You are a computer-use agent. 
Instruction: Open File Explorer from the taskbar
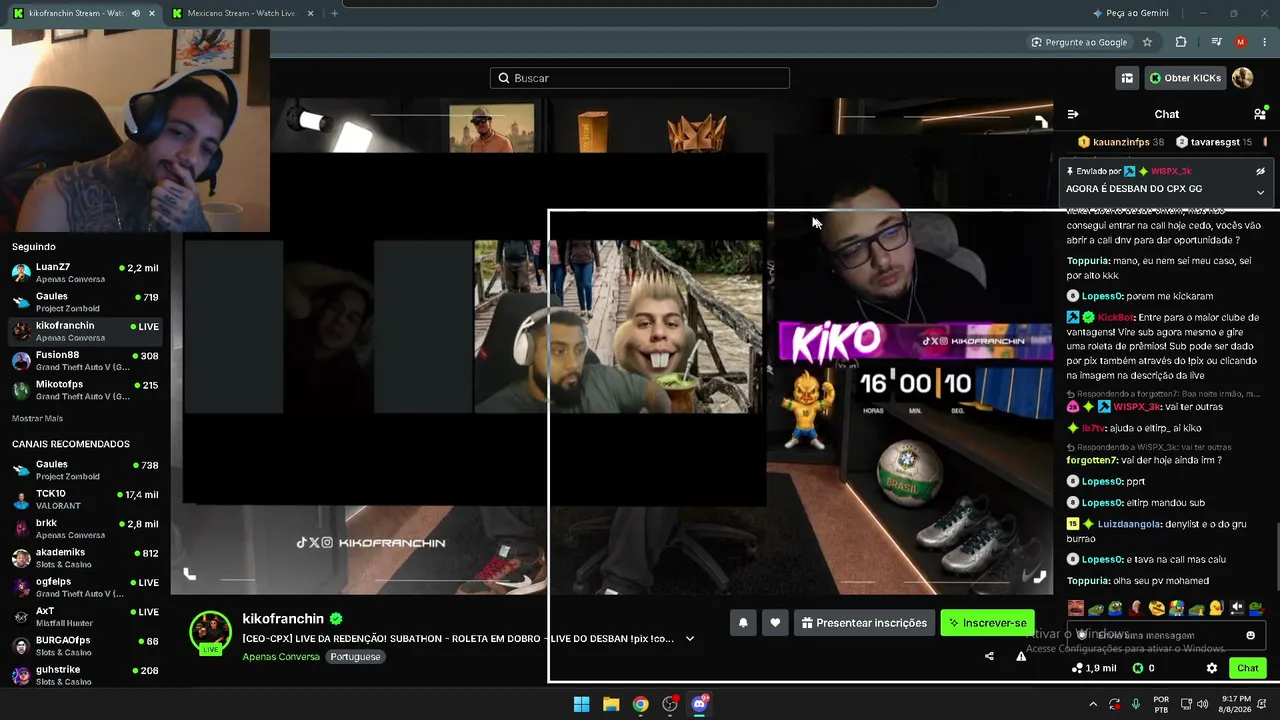pyautogui.click(x=611, y=704)
